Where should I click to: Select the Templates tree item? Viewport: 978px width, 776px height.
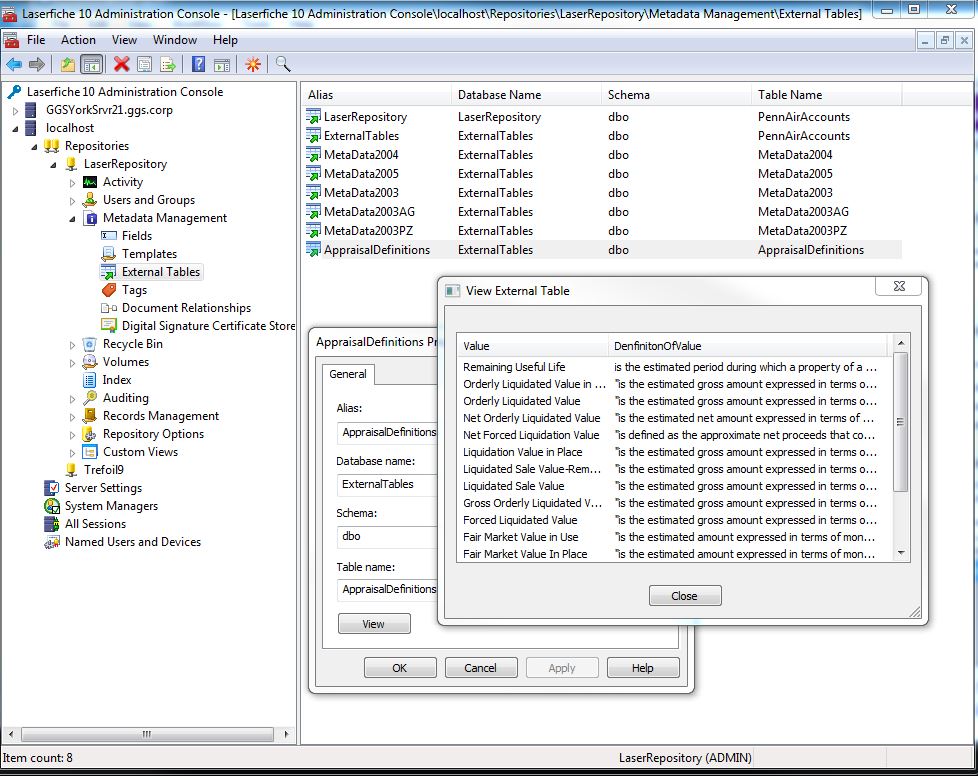point(149,254)
